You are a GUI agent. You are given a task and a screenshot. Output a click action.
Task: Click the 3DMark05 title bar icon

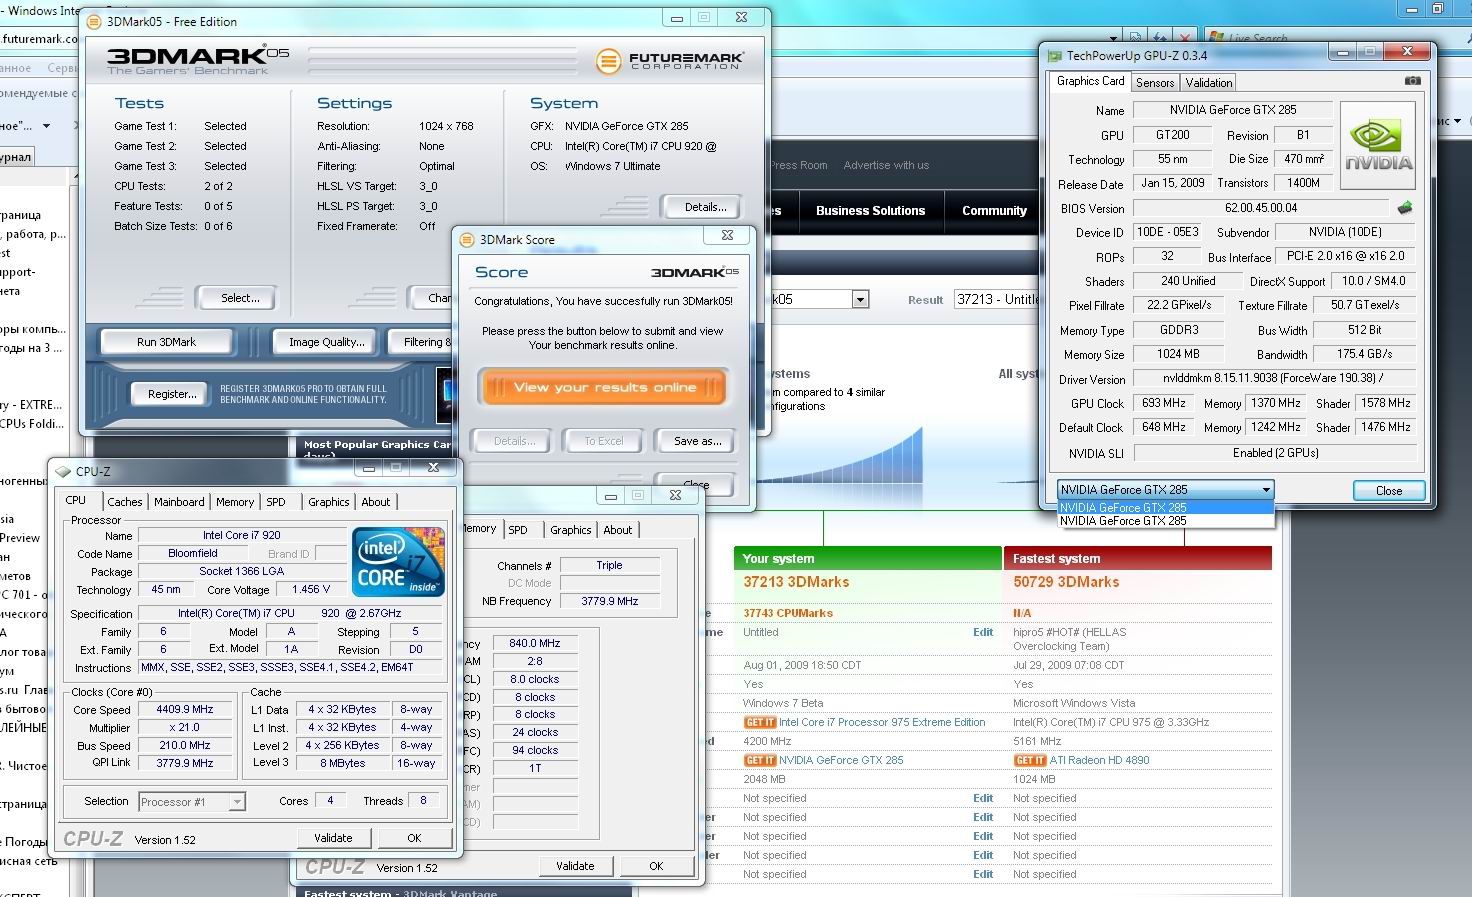(94, 21)
